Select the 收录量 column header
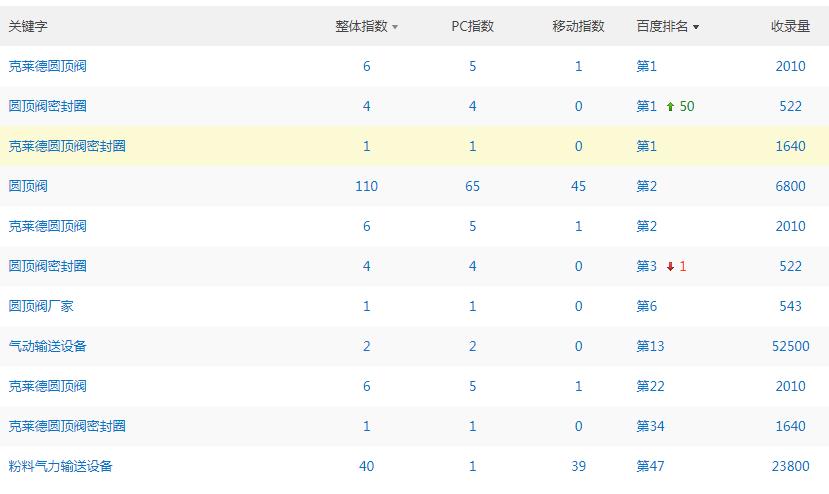The height and width of the screenshot is (494, 829). point(790,27)
